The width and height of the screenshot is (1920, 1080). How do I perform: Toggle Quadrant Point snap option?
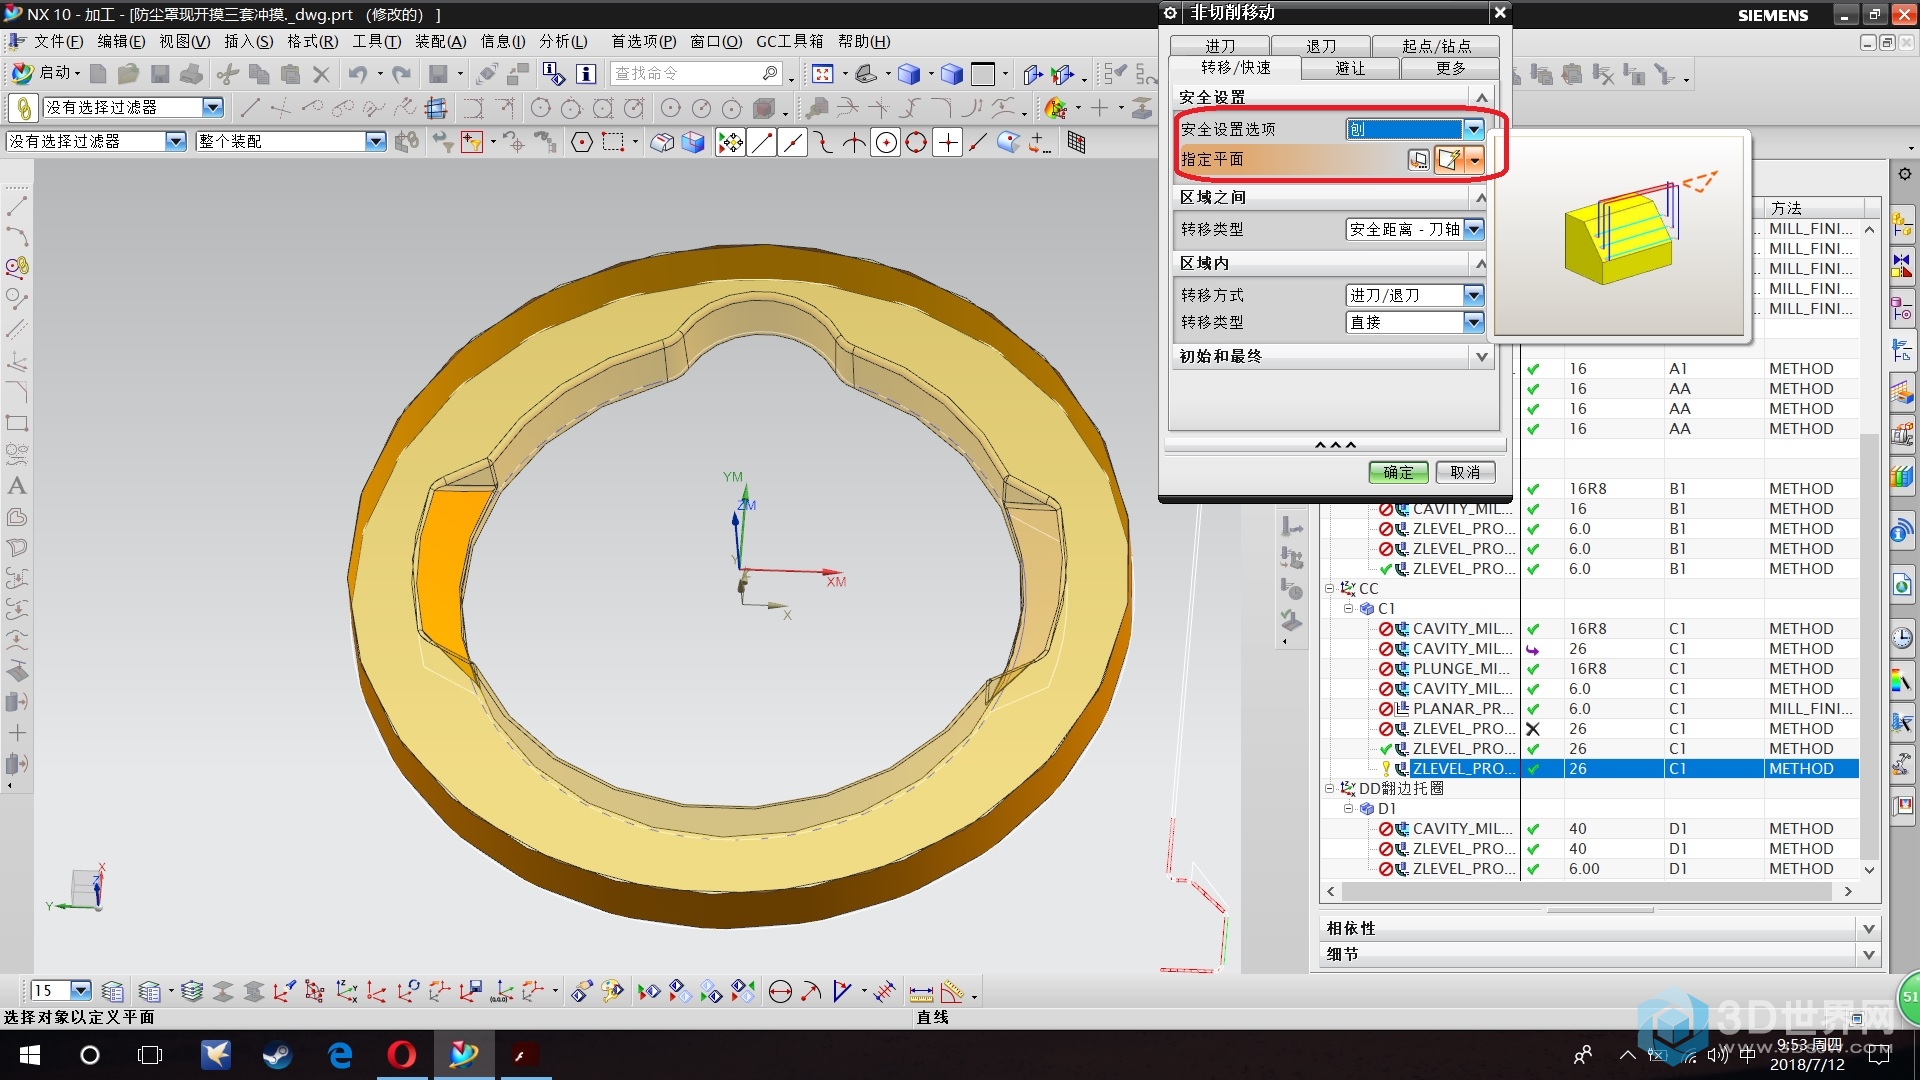916,142
